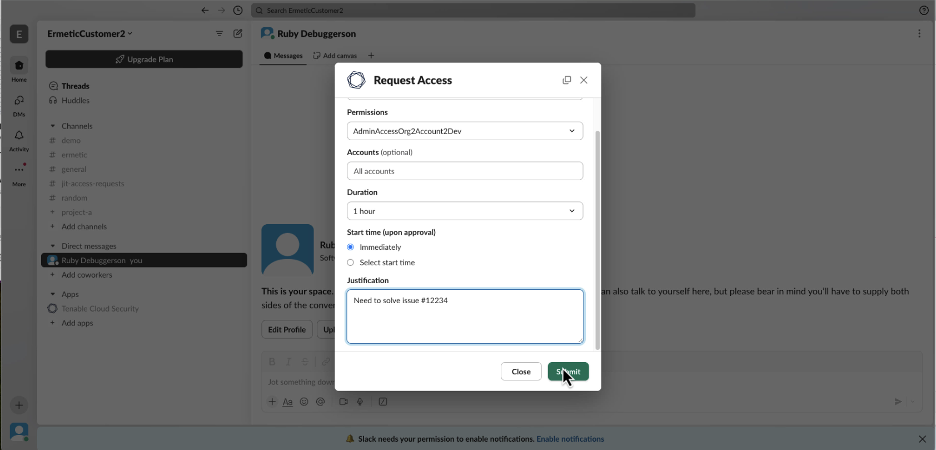The image size is (936, 450).
Task: Open the Duration dropdown
Action: pyautogui.click(x=464, y=211)
